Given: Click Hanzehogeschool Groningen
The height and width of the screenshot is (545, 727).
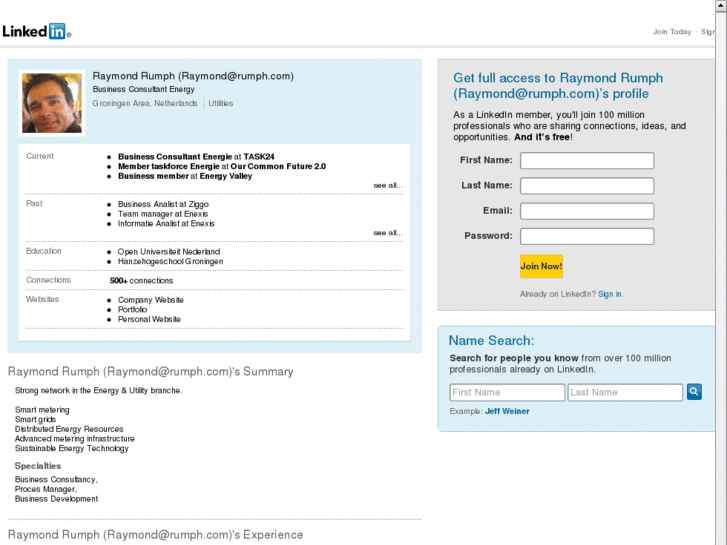Looking at the screenshot, I should coord(170,262).
